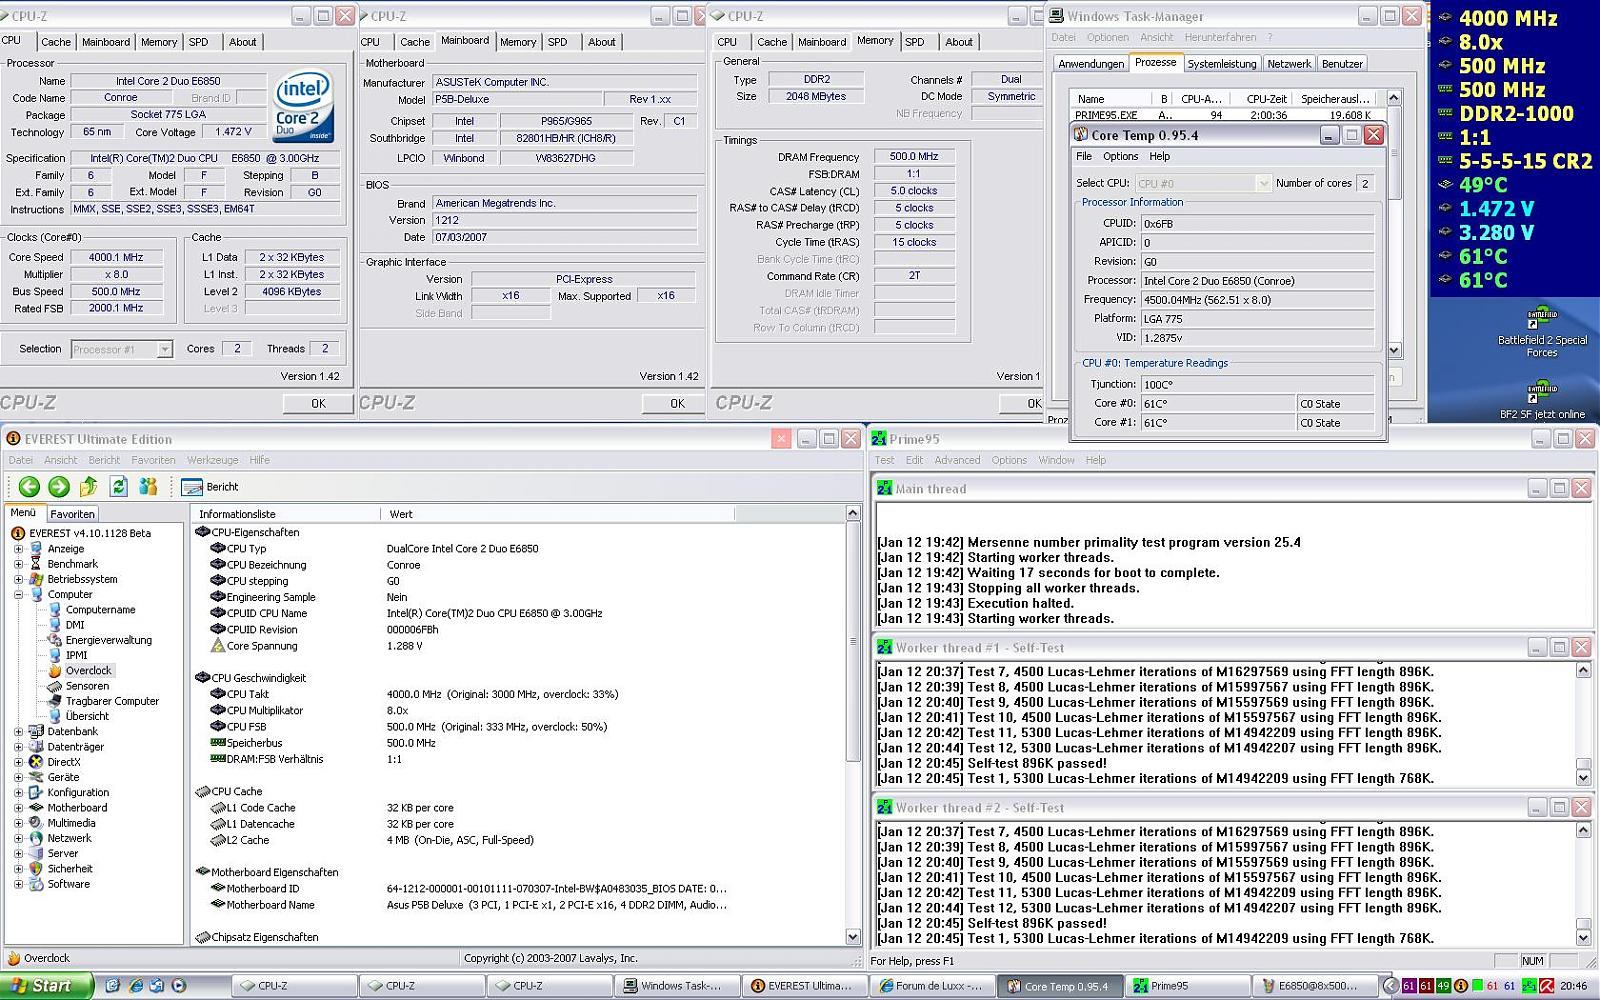Expand the Multimedia tree node

point(18,823)
